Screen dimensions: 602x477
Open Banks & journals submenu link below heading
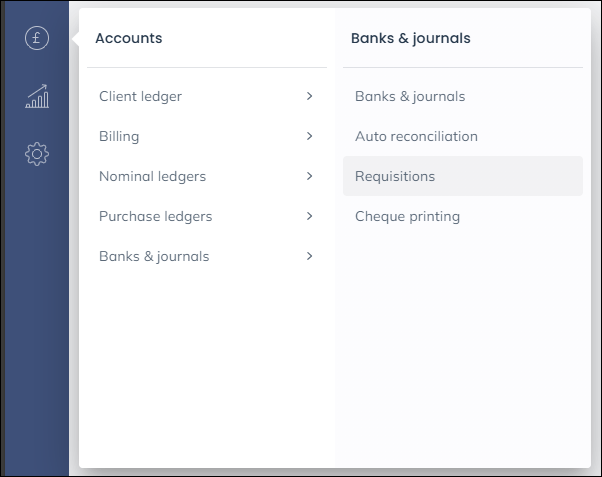click(x=410, y=96)
